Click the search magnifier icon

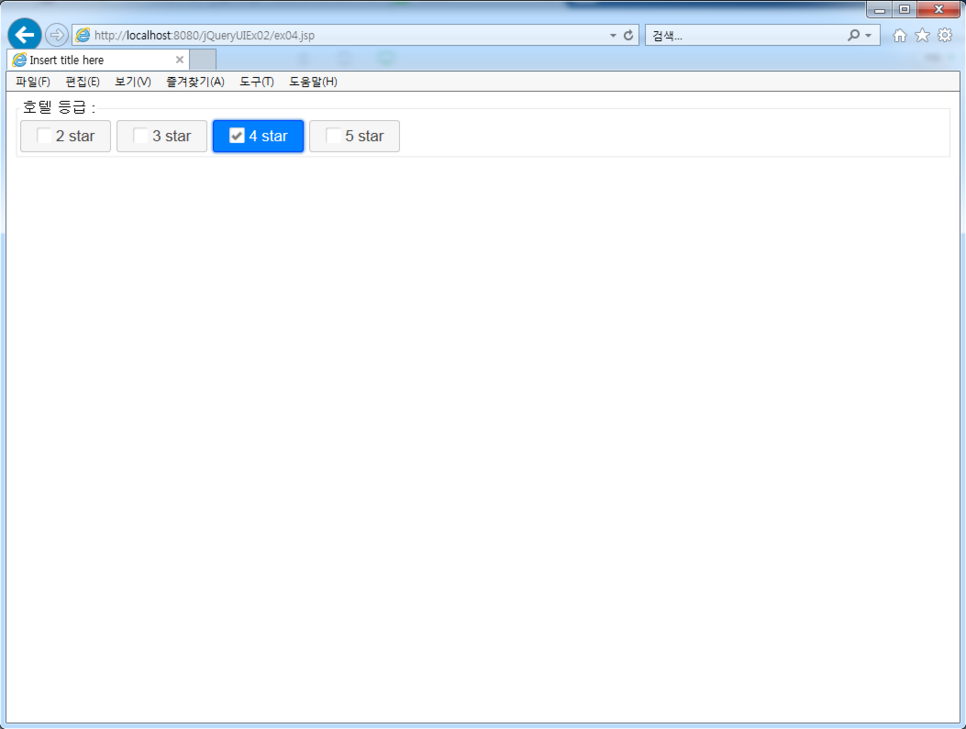pos(854,35)
